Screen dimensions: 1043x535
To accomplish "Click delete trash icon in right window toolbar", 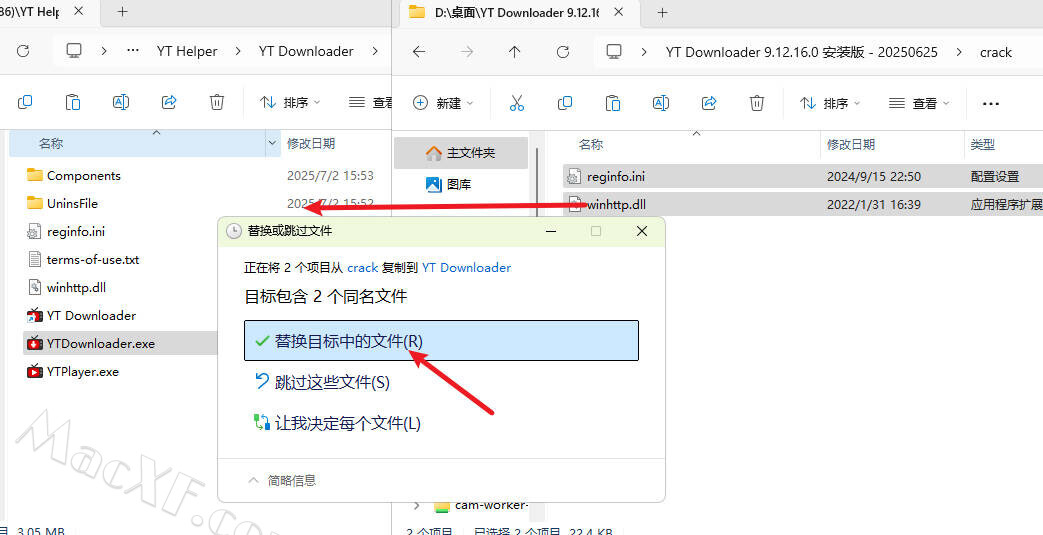I will pyautogui.click(x=756, y=103).
